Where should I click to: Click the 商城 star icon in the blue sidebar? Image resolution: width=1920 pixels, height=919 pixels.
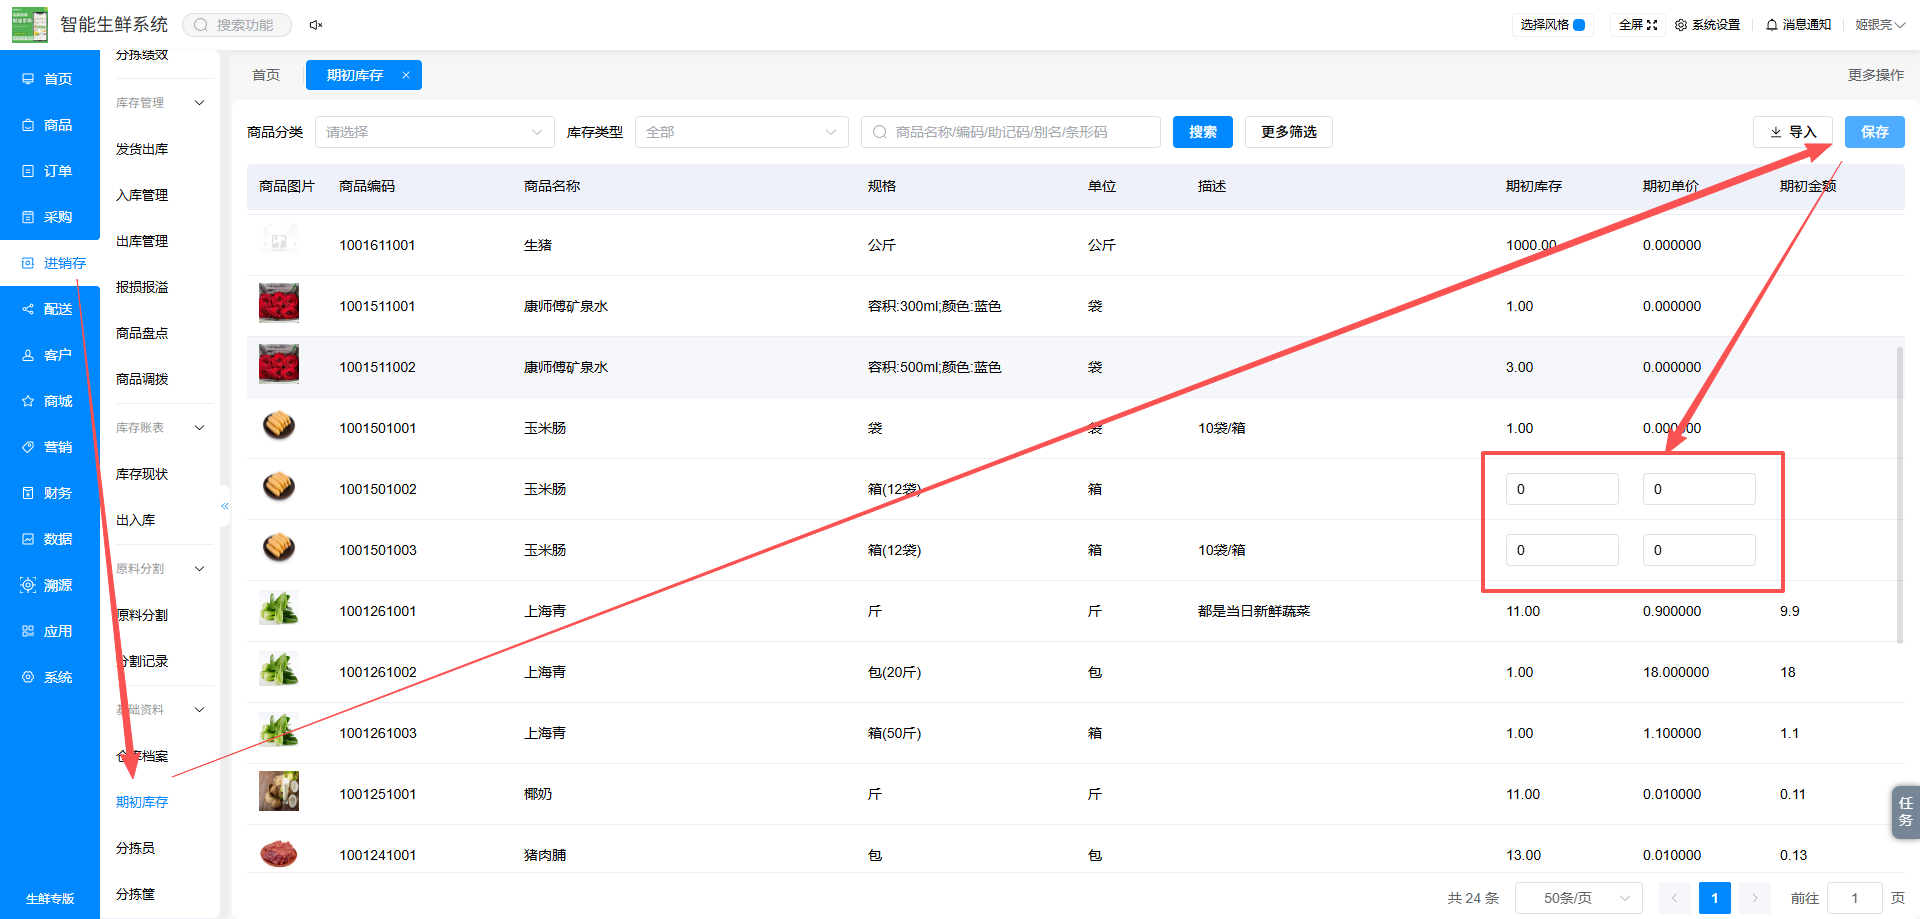(28, 401)
